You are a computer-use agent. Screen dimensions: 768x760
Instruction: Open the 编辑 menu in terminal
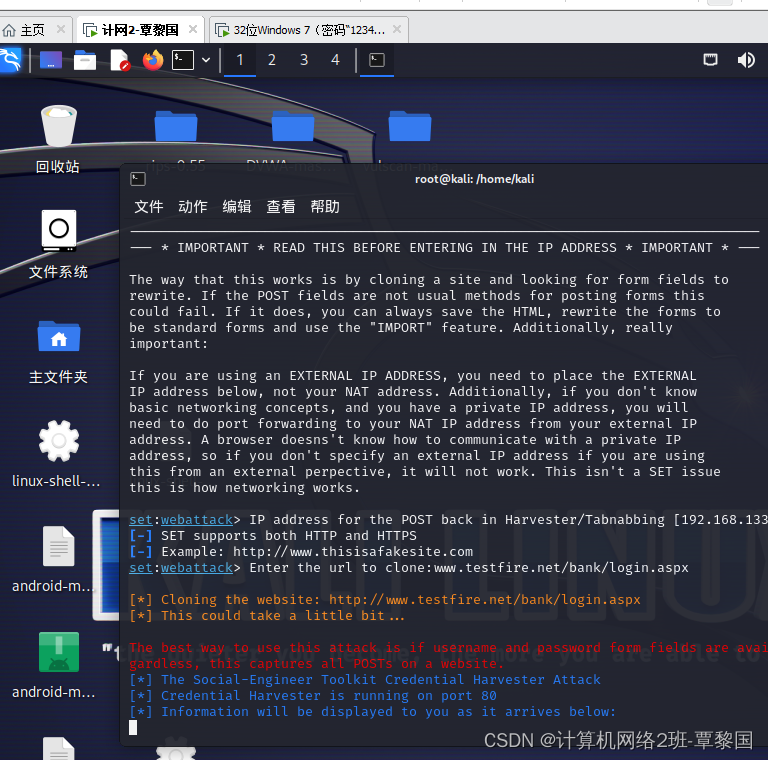point(237,207)
